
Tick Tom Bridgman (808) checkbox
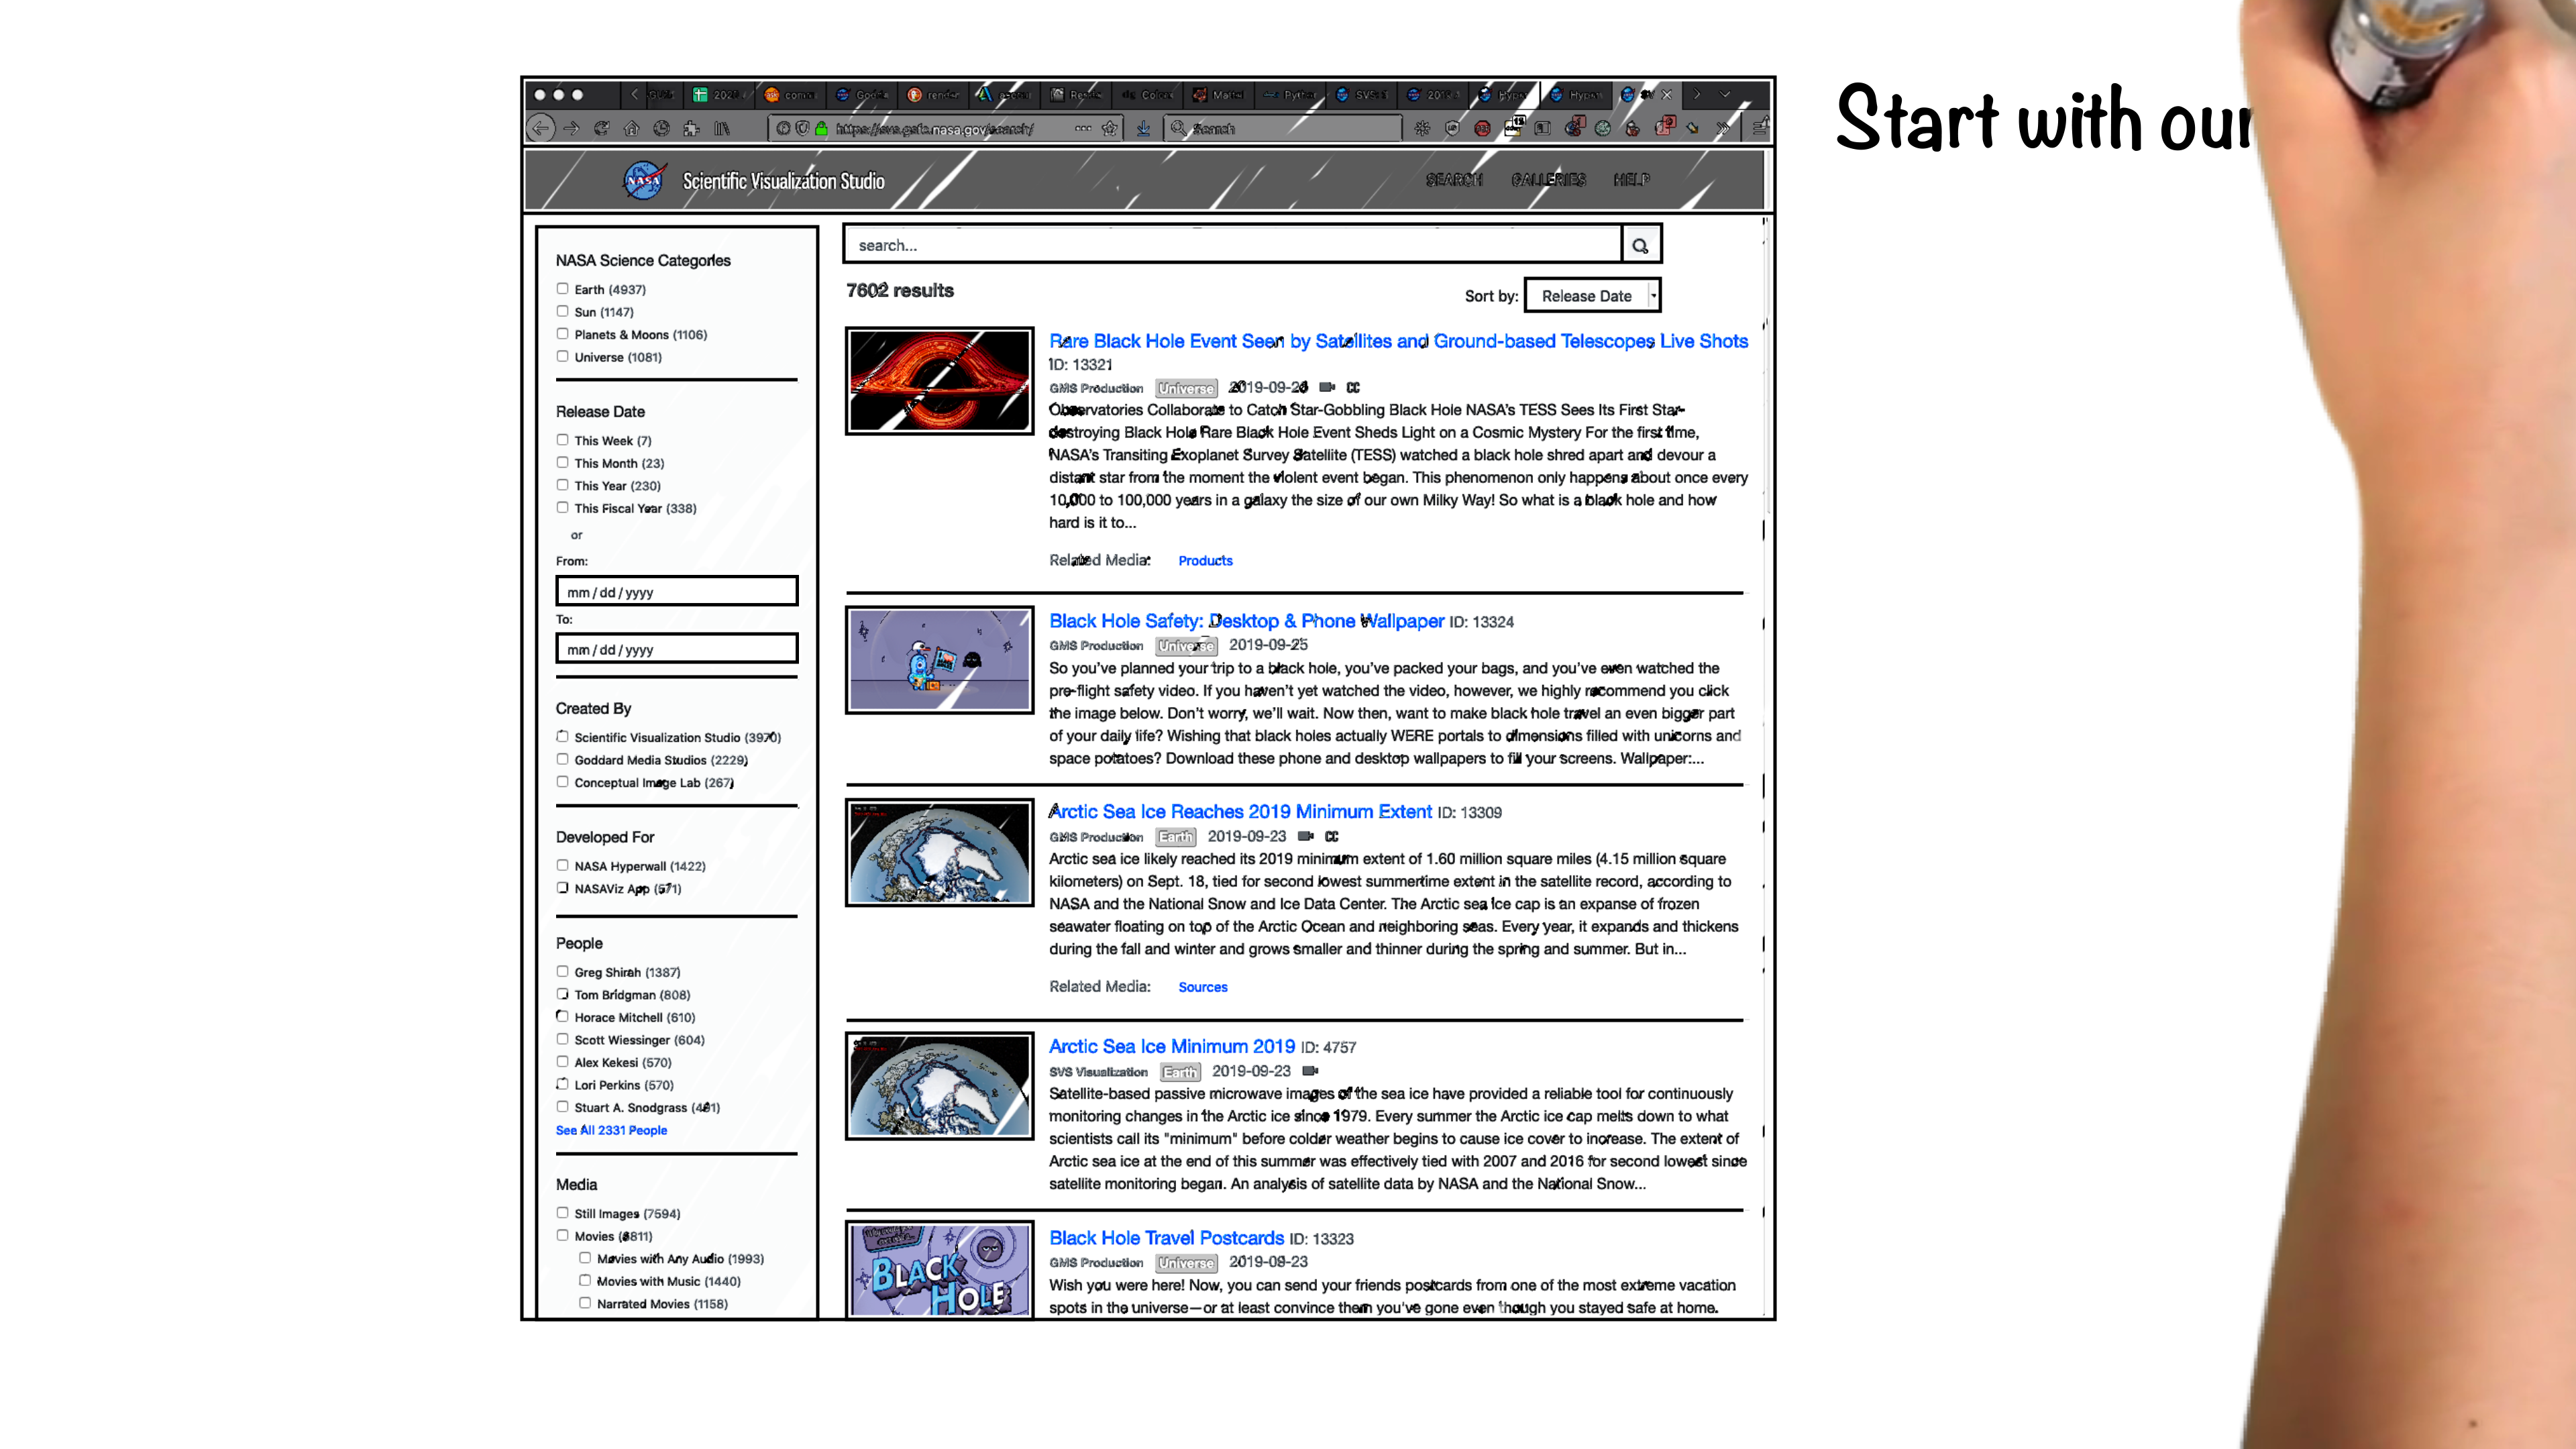(562, 994)
